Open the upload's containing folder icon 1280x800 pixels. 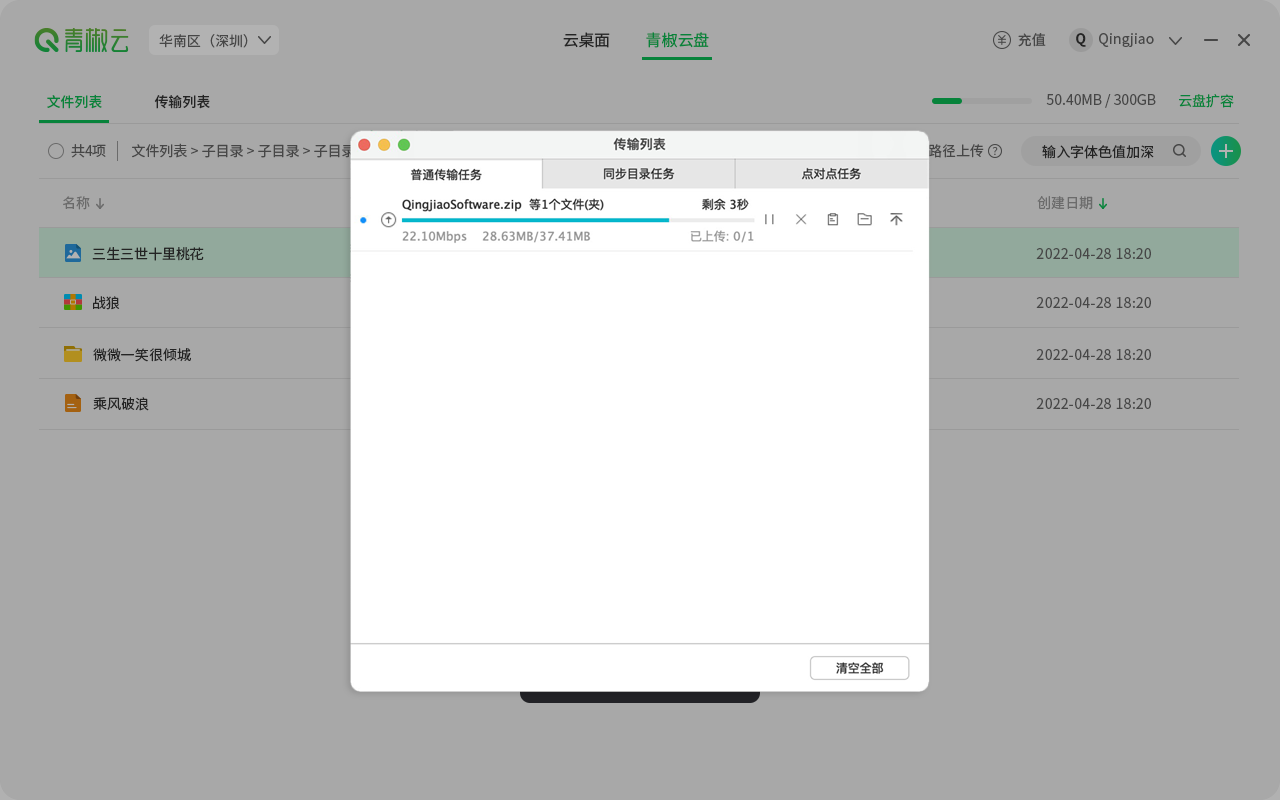[864, 219]
